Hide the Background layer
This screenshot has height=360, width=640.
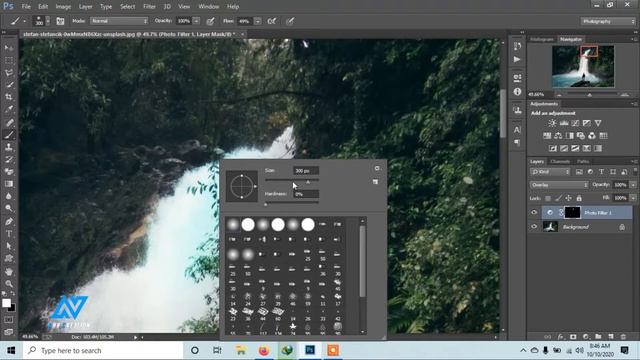click(534, 227)
